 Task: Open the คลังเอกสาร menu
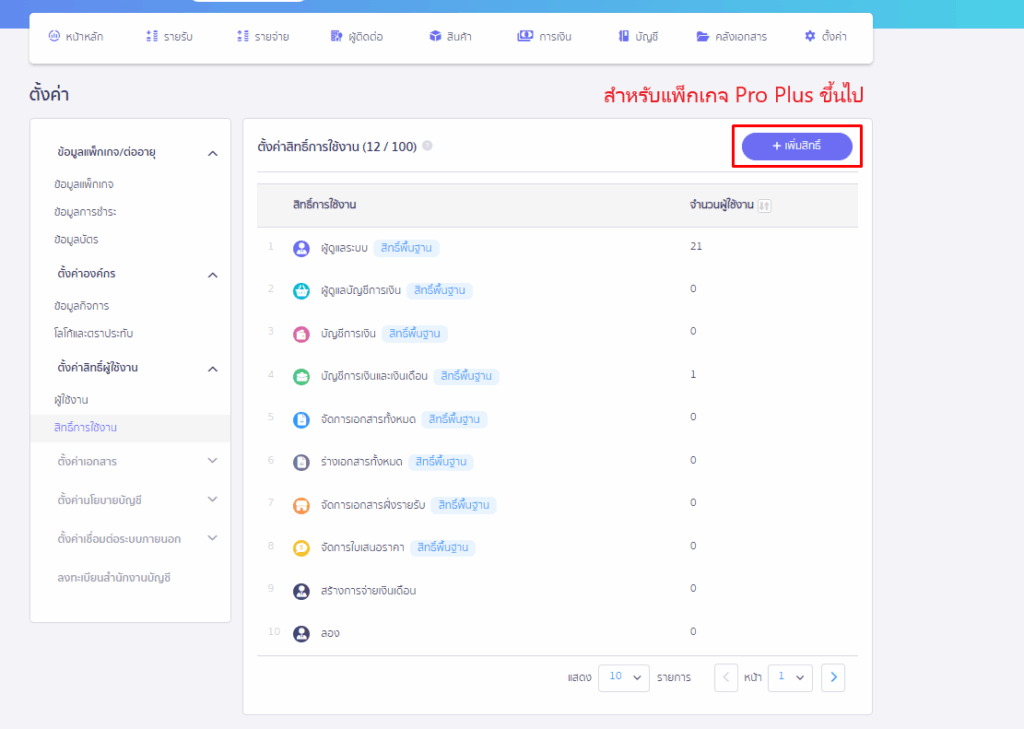click(x=731, y=37)
